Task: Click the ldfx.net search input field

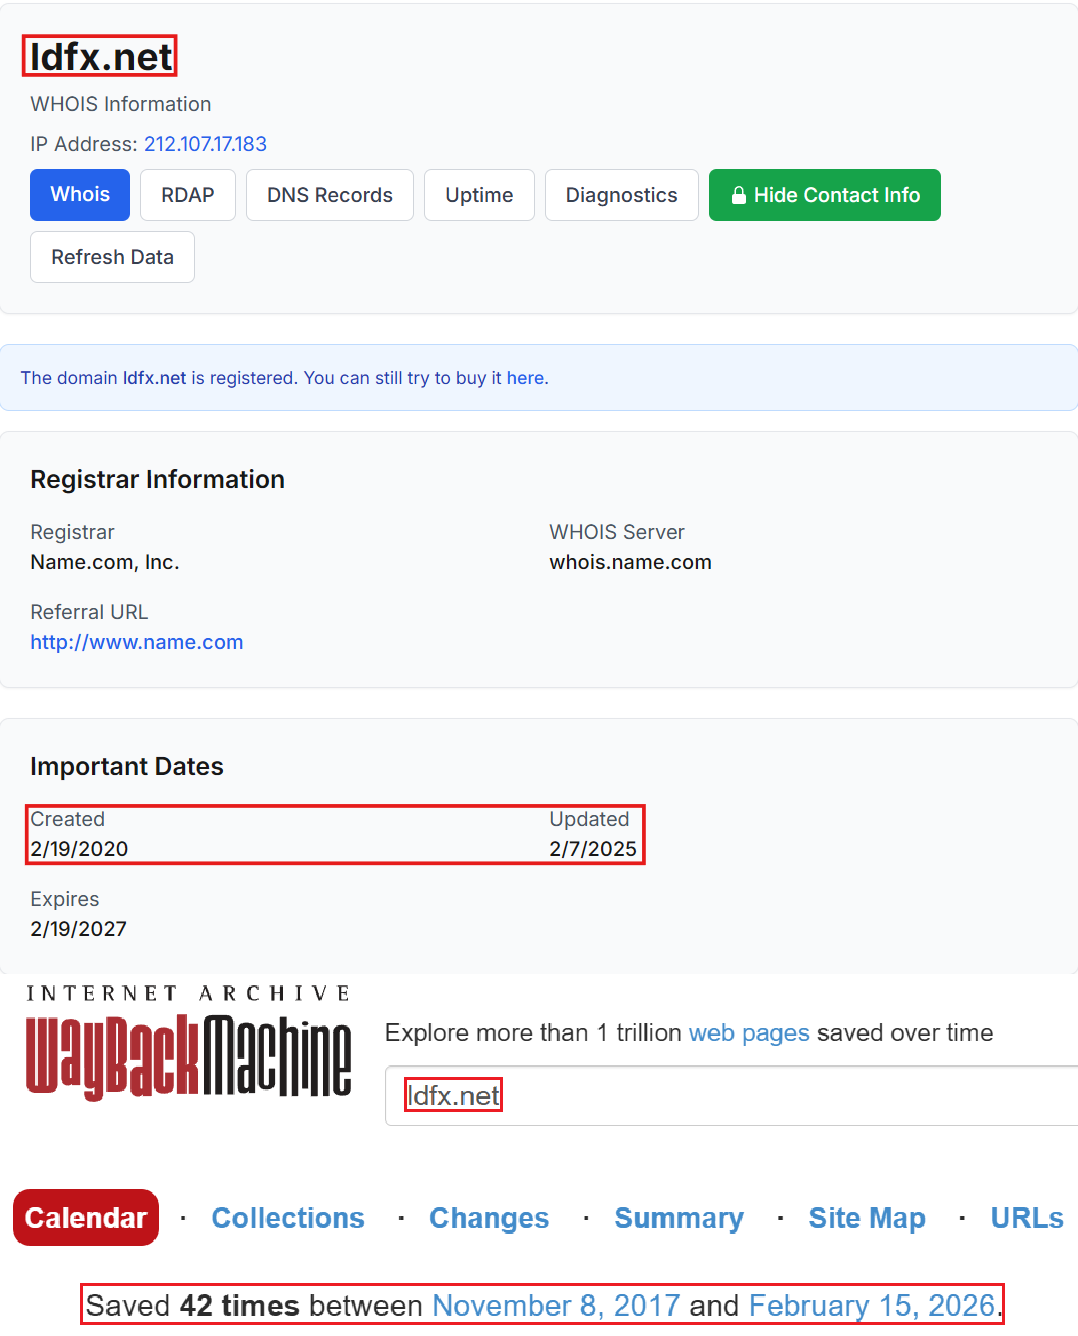Action: [600, 1095]
